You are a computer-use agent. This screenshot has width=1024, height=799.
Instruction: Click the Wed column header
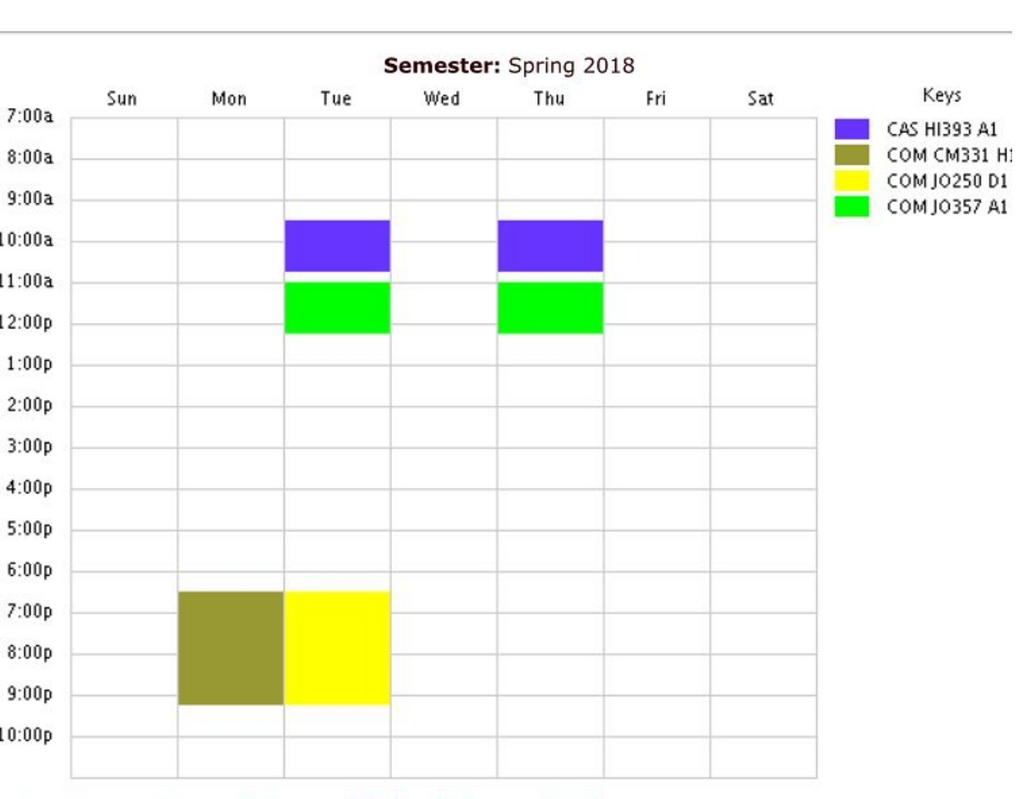point(442,98)
